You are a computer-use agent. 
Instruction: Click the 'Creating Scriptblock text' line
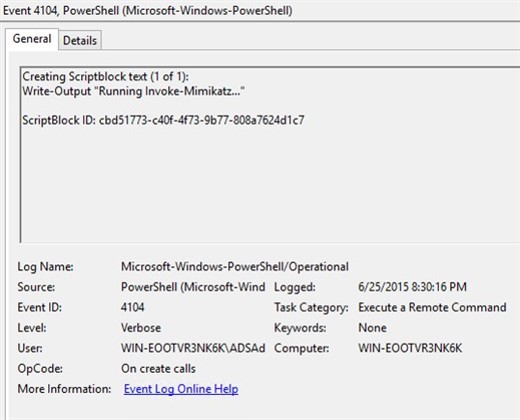click(x=105, y=77)
